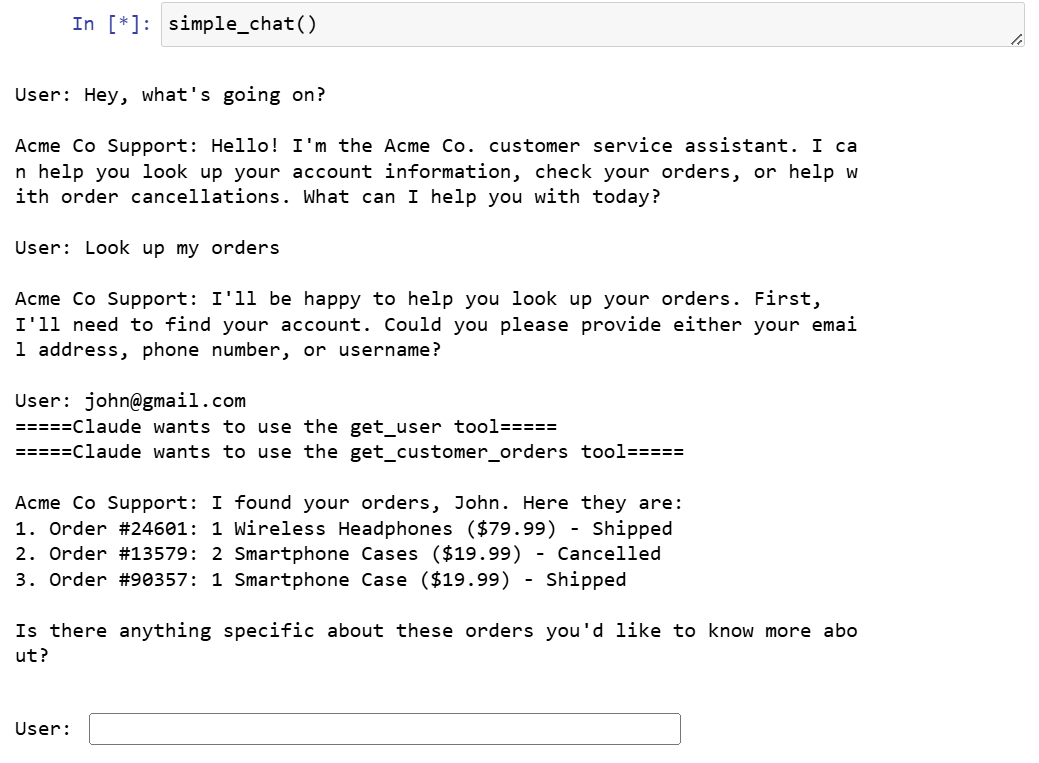Click the "Is there anything specific" question line
The width and height of the screenshot is (1039, 763).
point(436,630)
